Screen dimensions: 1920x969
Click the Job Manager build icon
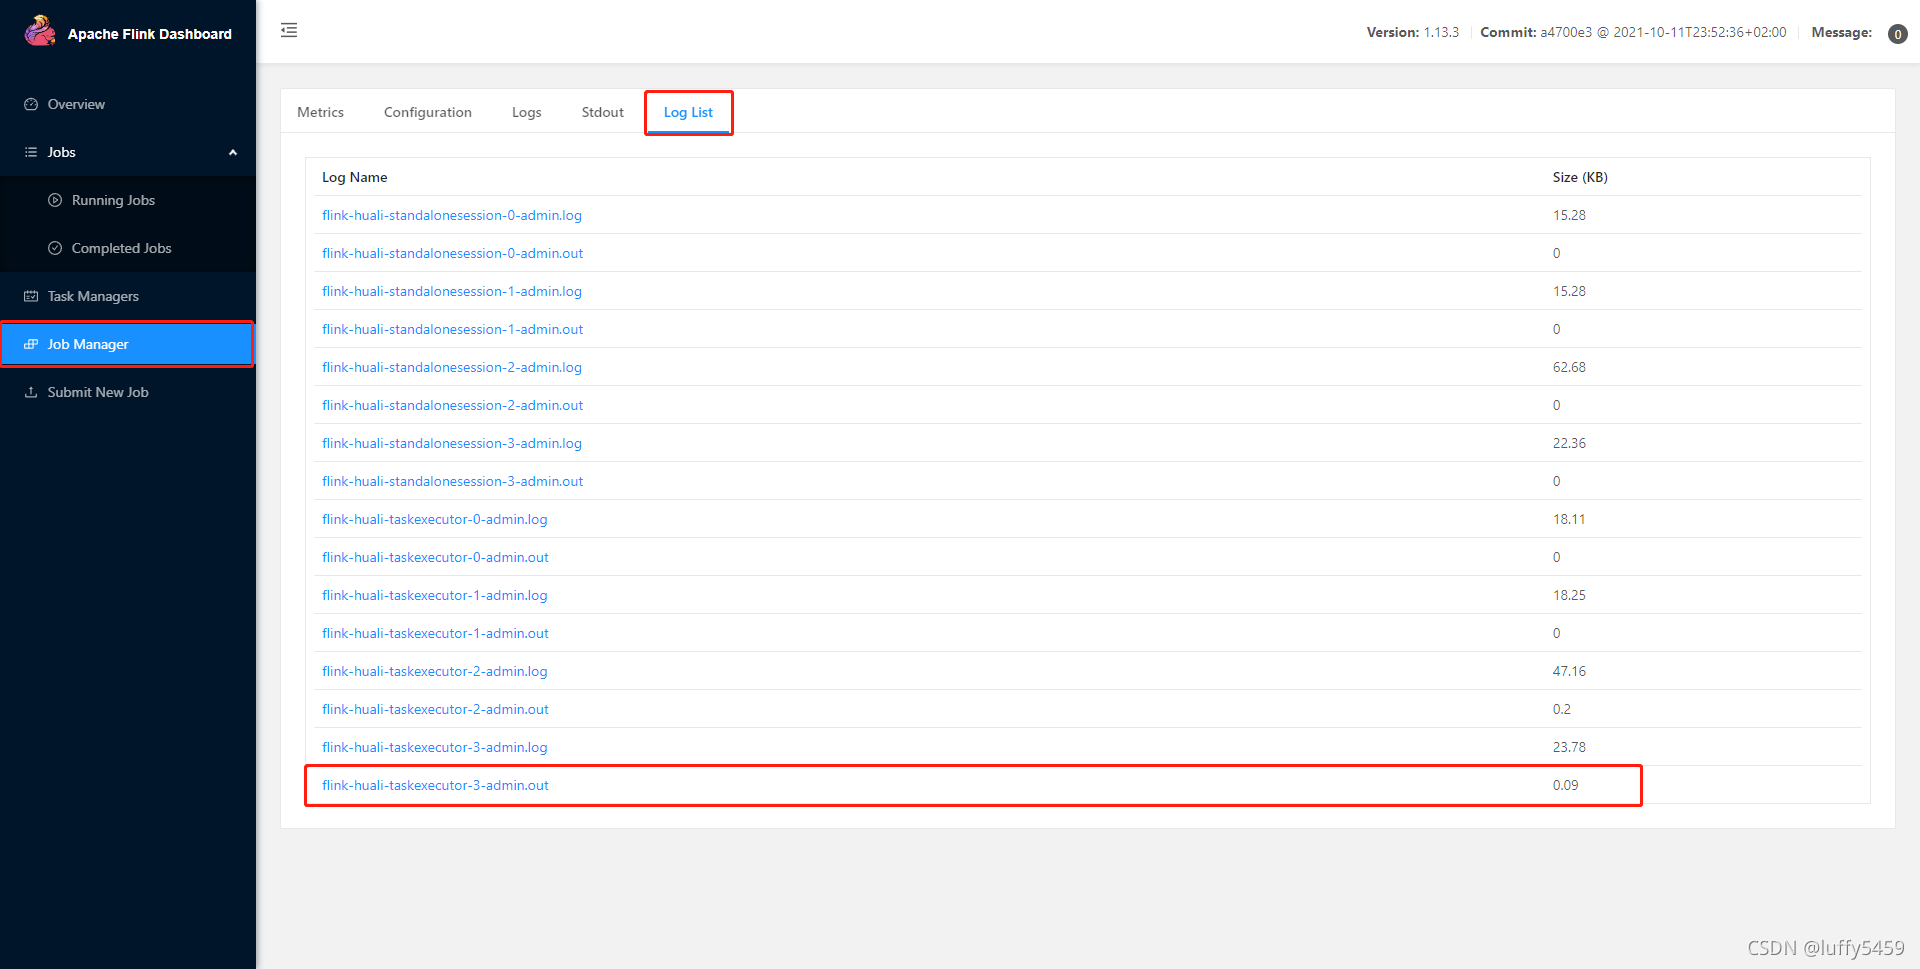click(x=31, y=344)
